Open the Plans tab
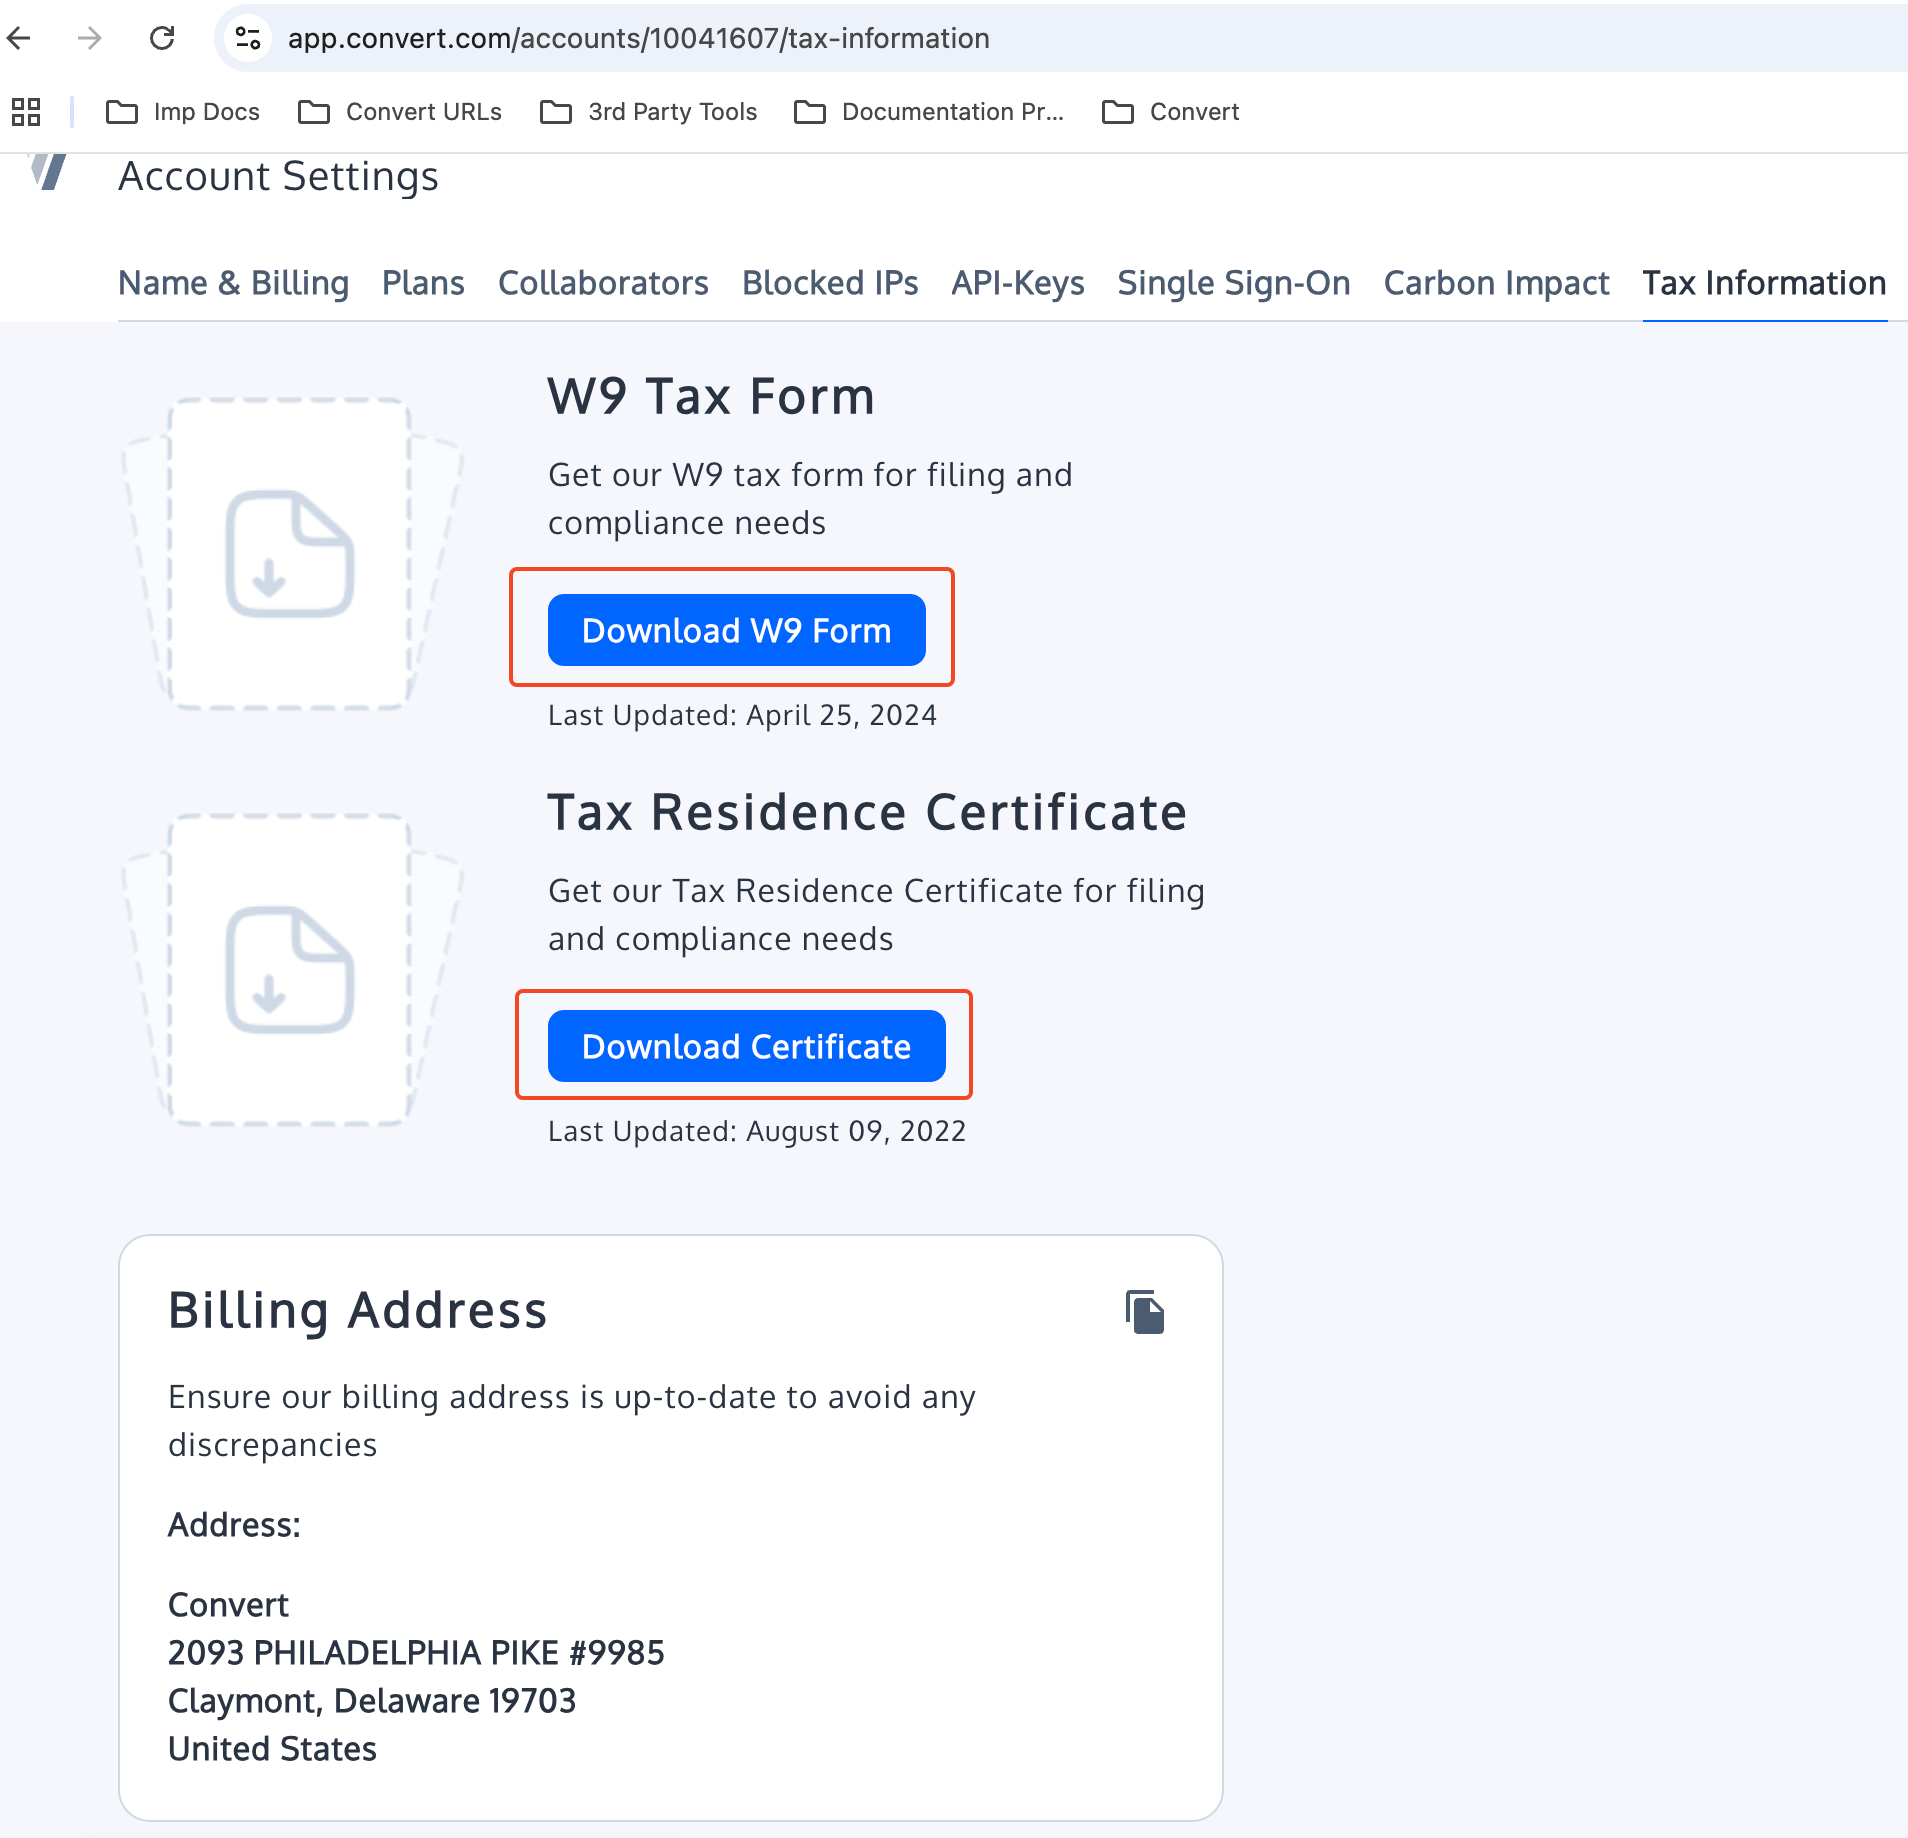Image resolution: width=1908 pixels, height=1838 pixels. click(423, 283)
